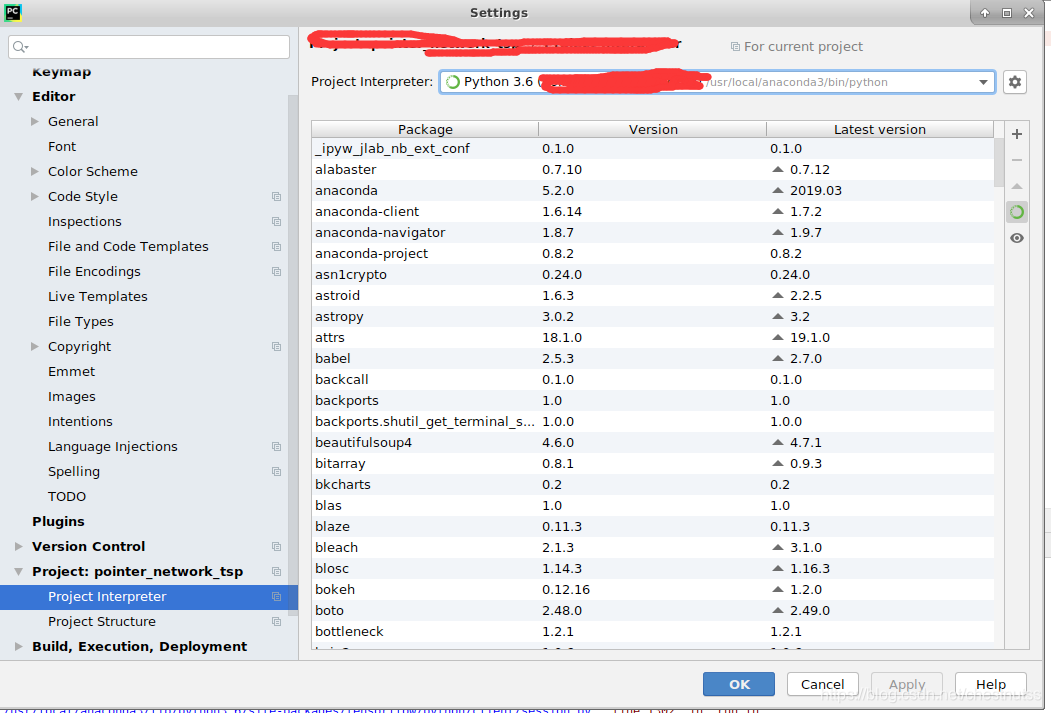Expand the Code Style node arrow
Image resolution: width=1051 pixels, height=713 pixels.
point(35,196)
